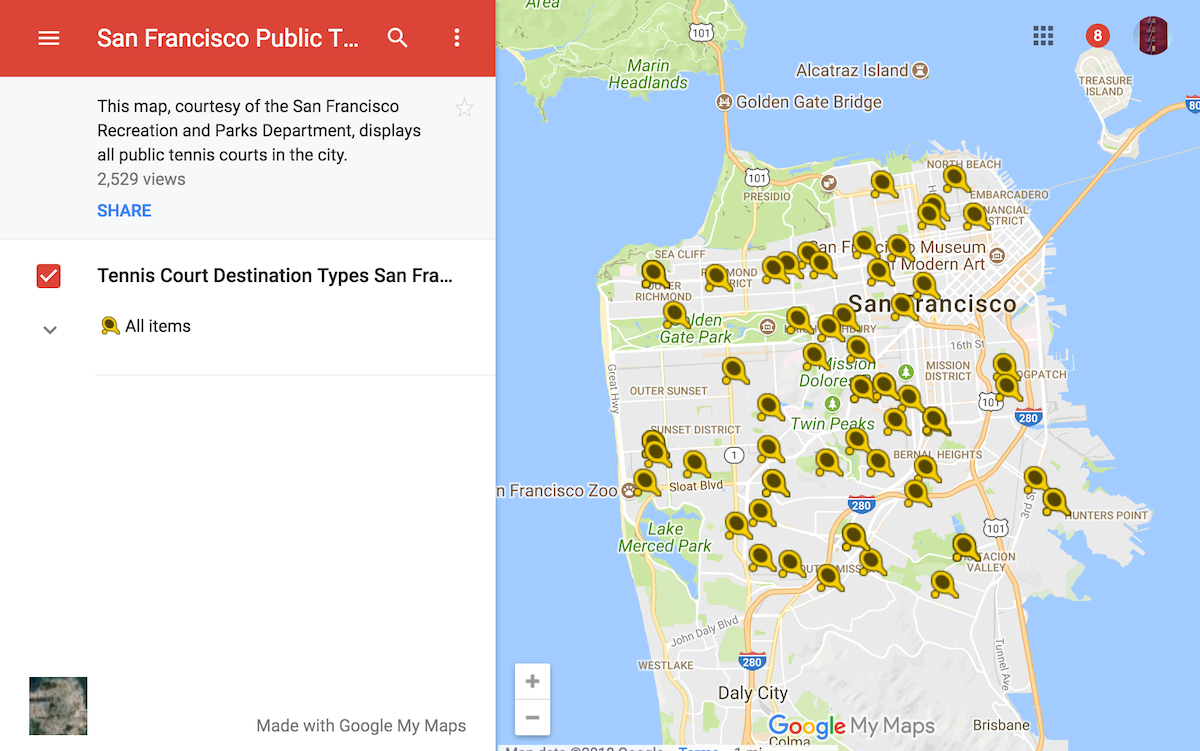The height and width of the screenshot is (751, 1200).
Task: Click the Daly City map label
Action: pos(753,693)
